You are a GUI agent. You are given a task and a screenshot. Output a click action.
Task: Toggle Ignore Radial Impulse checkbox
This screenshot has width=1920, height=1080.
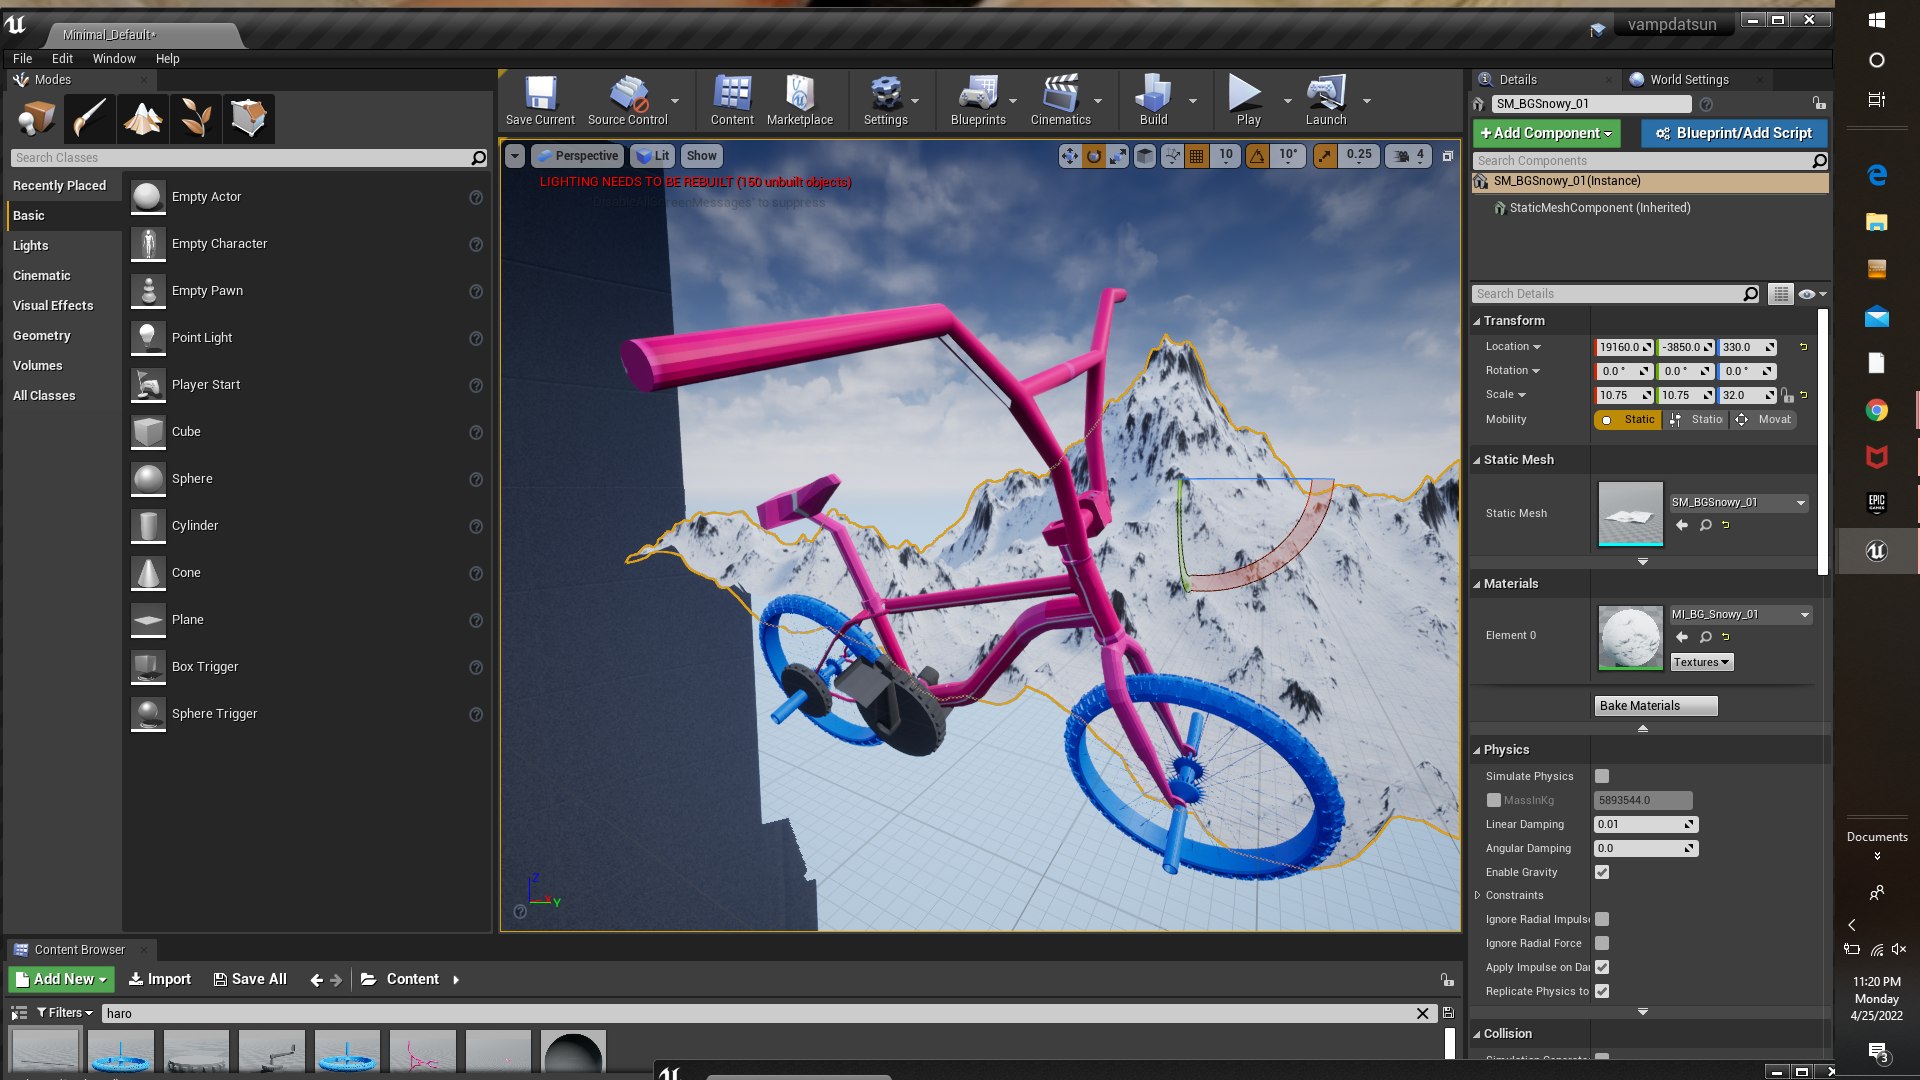pos(1602,919)
